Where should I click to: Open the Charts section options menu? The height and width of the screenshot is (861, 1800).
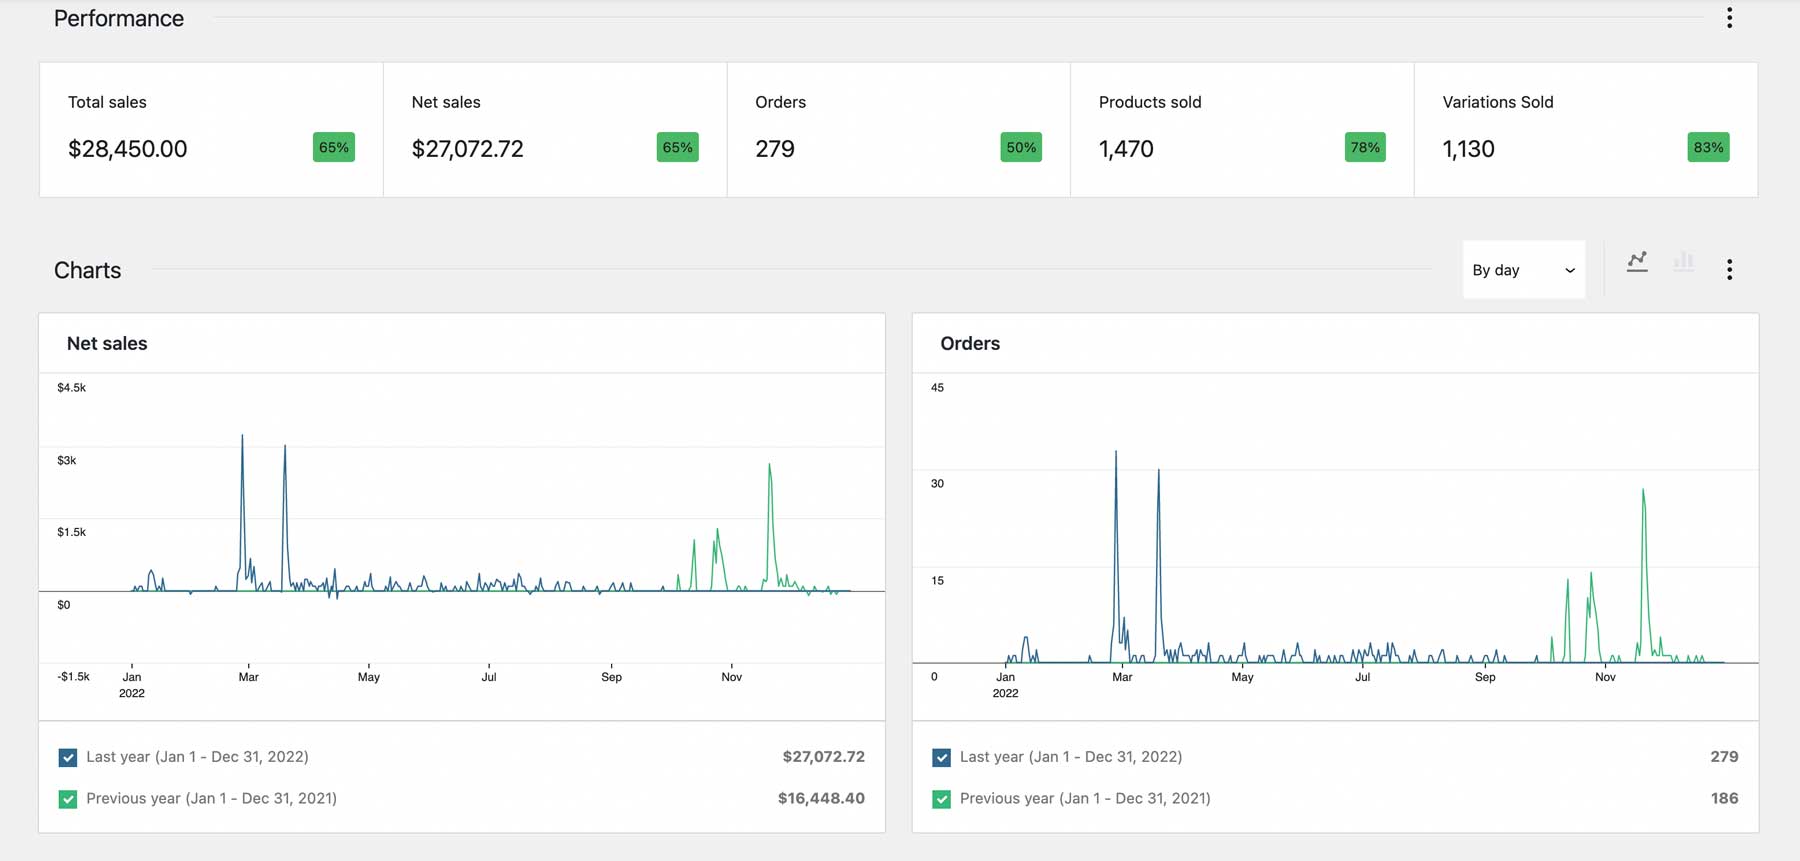click(1729, 270)
